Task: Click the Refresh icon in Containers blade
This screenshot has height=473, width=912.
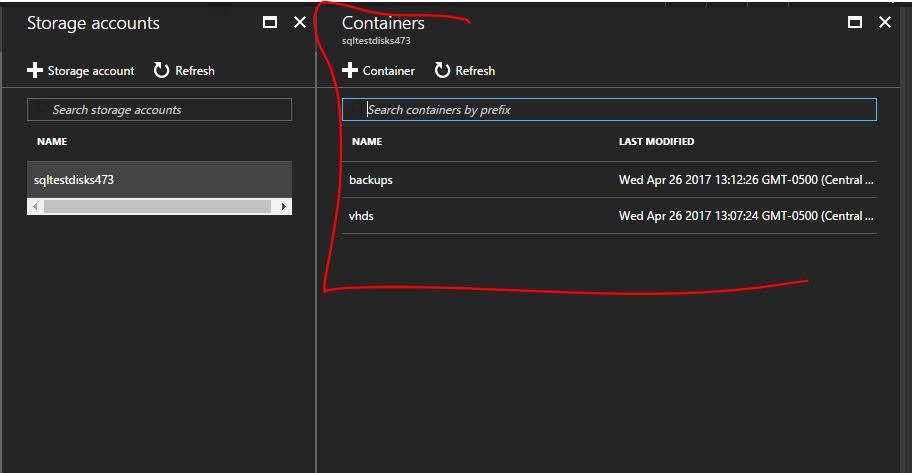Action: 442,71
